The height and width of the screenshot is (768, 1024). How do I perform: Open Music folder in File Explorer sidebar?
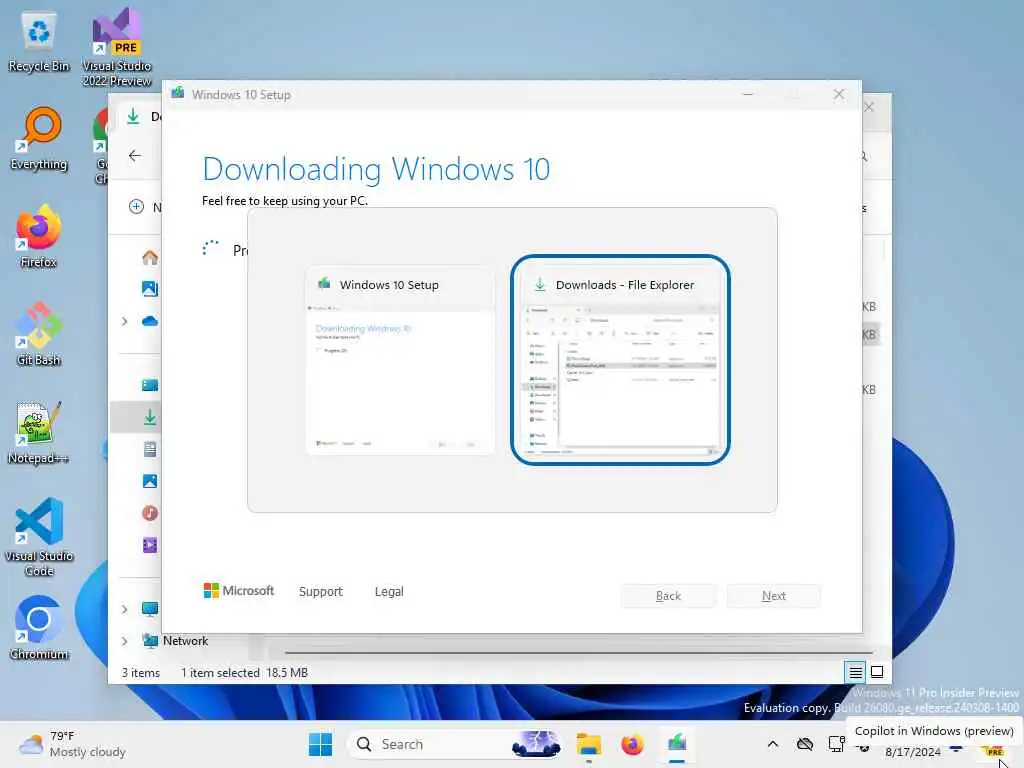pyautogui.click(x=150, y=513)
